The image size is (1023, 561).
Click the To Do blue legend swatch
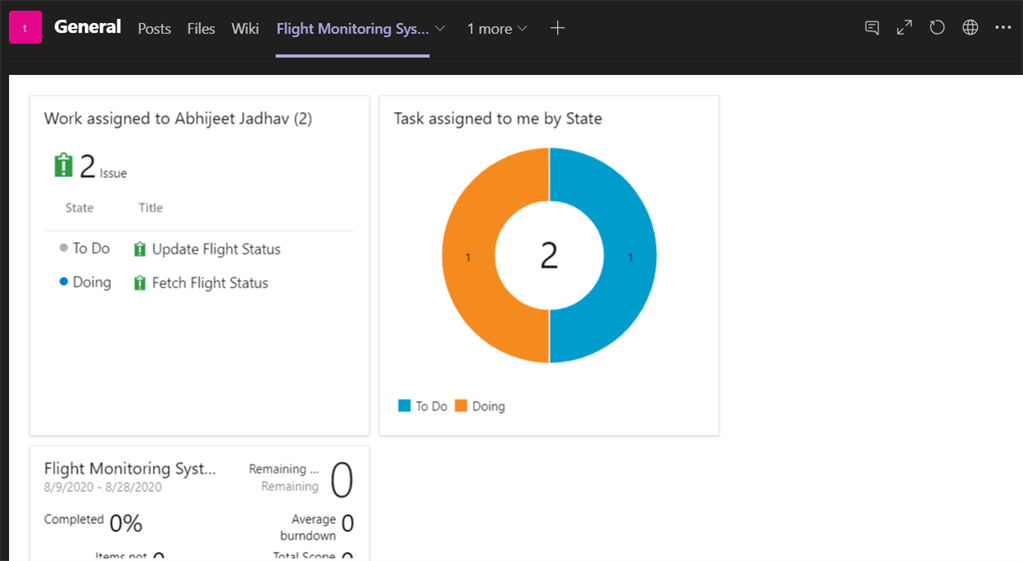point(405,406)
